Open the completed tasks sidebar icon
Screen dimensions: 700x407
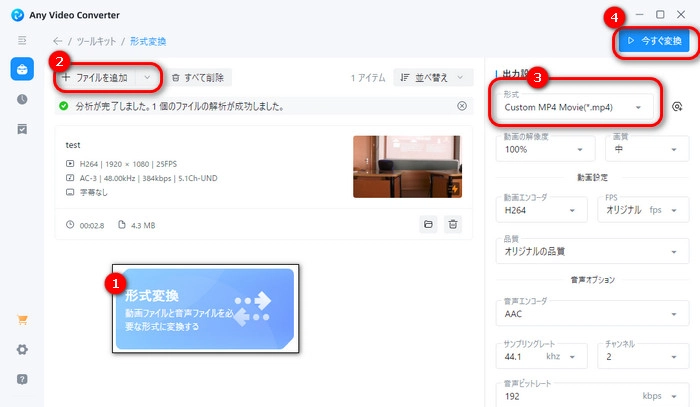point(22,129)
